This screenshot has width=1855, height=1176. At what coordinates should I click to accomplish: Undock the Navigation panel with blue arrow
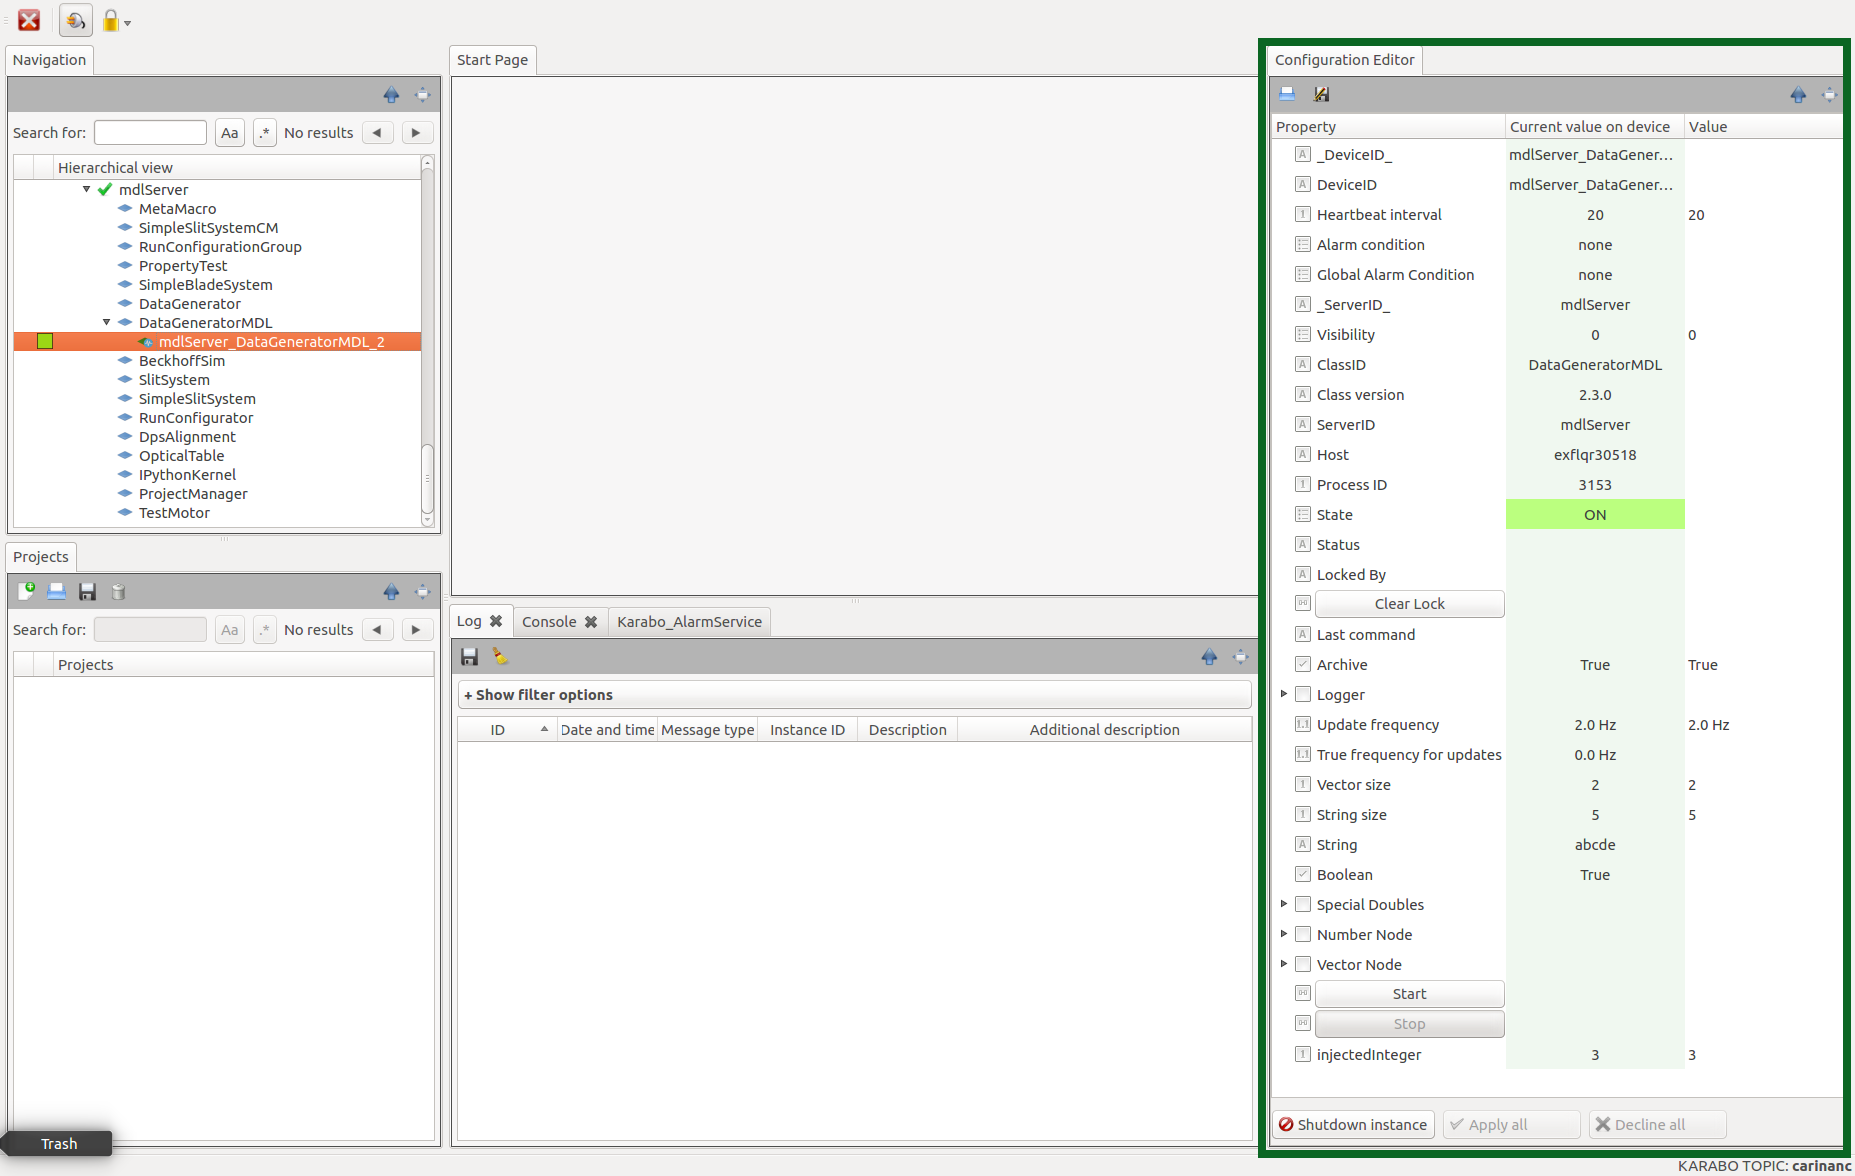pyautogui.click(x=391, y=95)
